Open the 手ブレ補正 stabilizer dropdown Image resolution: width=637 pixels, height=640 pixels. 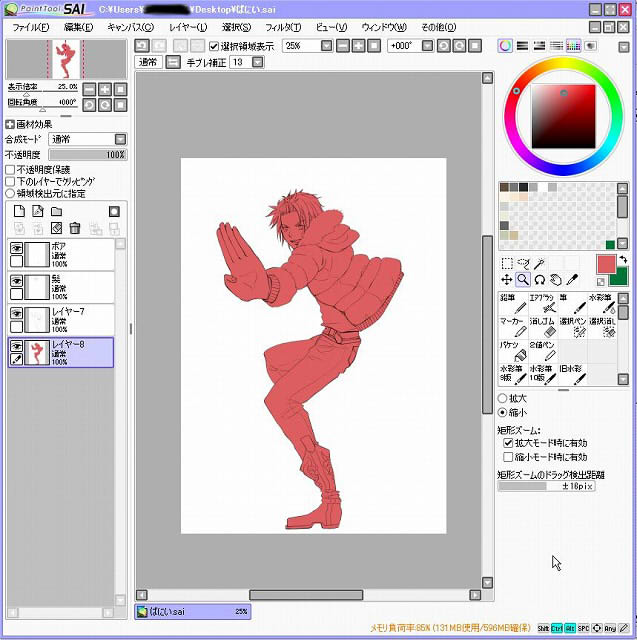click(257, 62)
